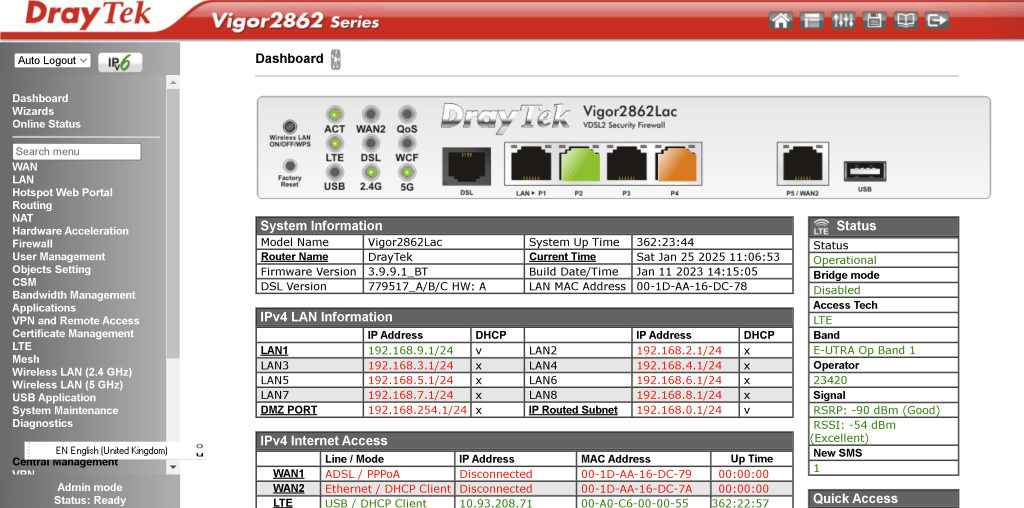
Task: Click the QoS LED indicator
Action: click(x=407, y=114)
